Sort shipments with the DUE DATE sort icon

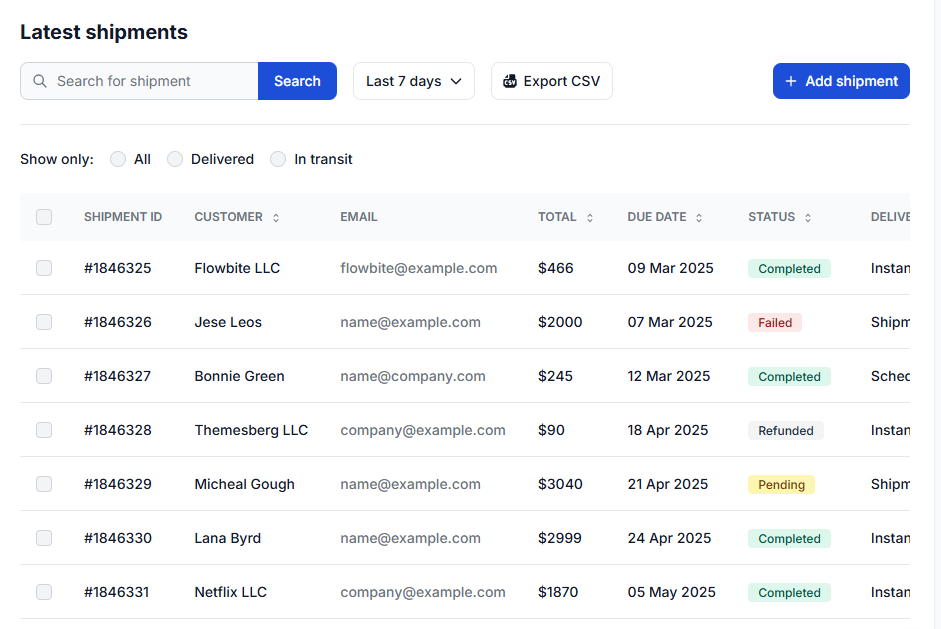pyautogui.click(x=698, y=217)
